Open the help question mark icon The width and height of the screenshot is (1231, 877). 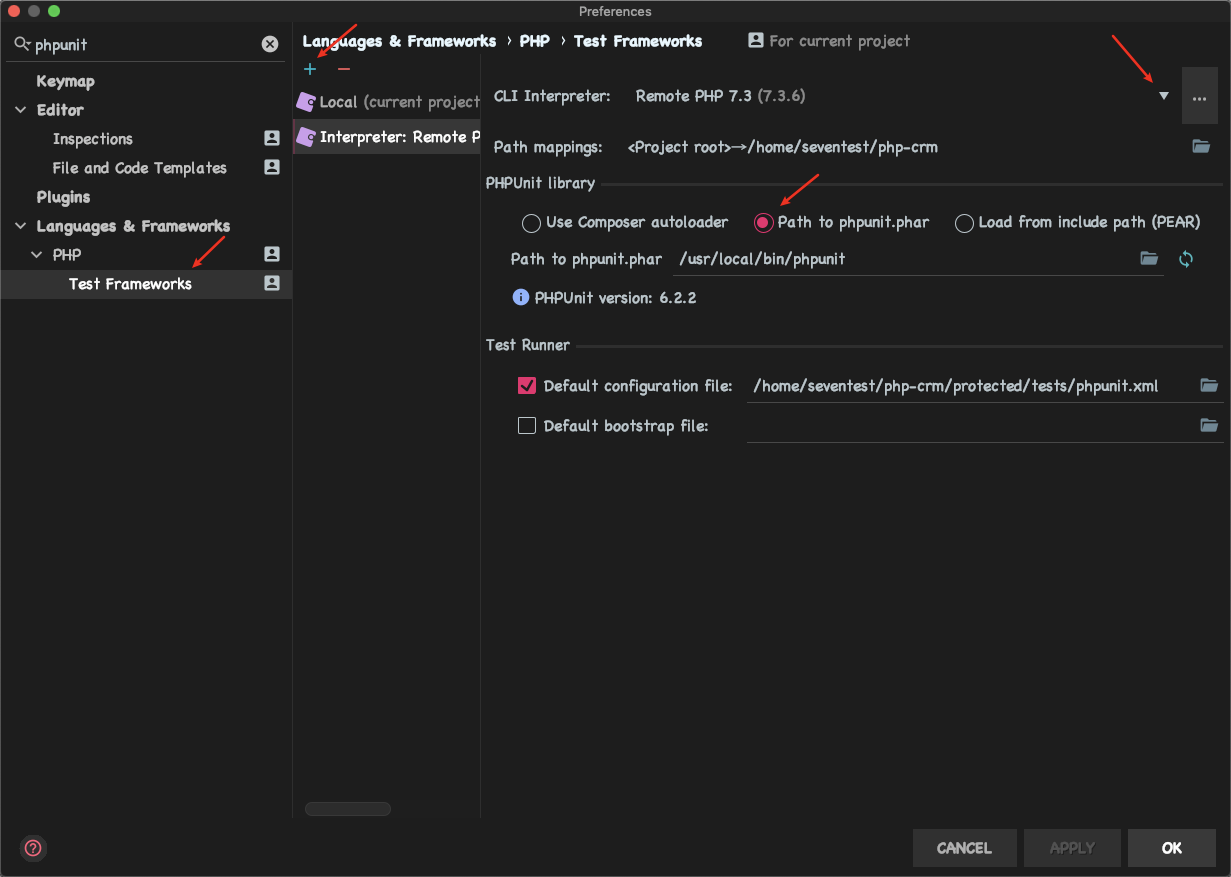pyautogui.click(x=34, y=848)
